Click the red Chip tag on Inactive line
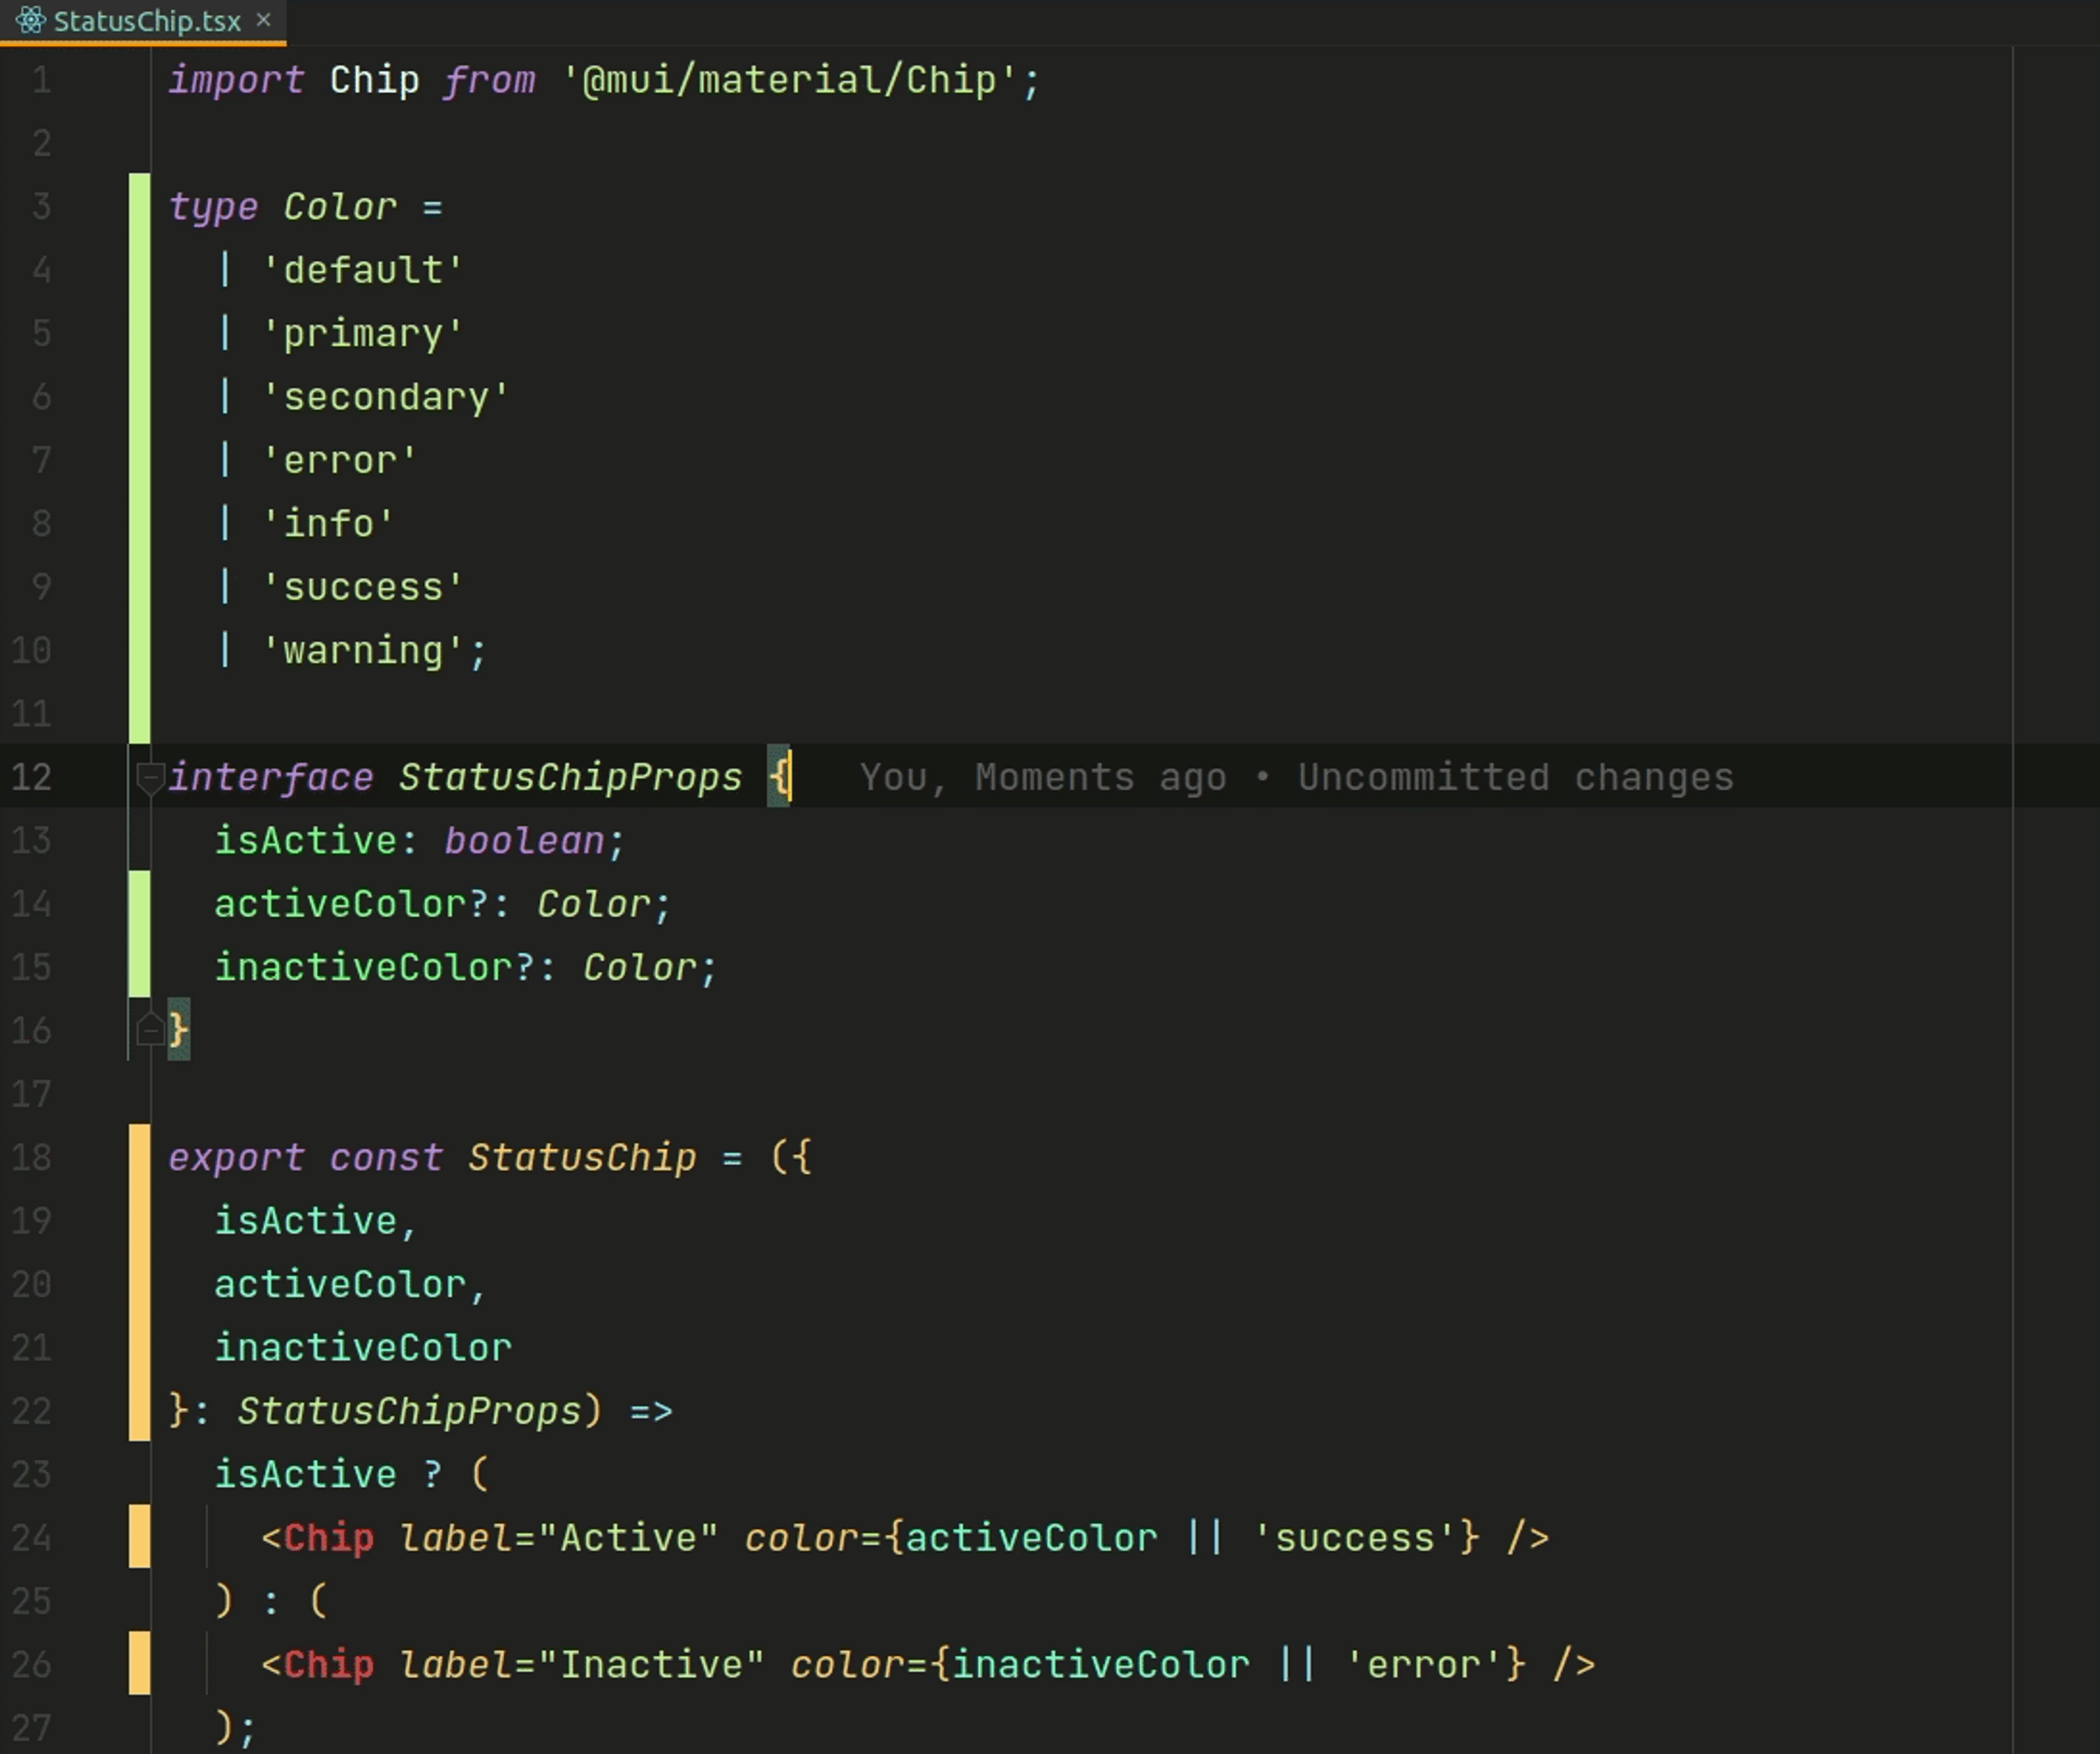2100x1754 pixels. point(329,1664)
